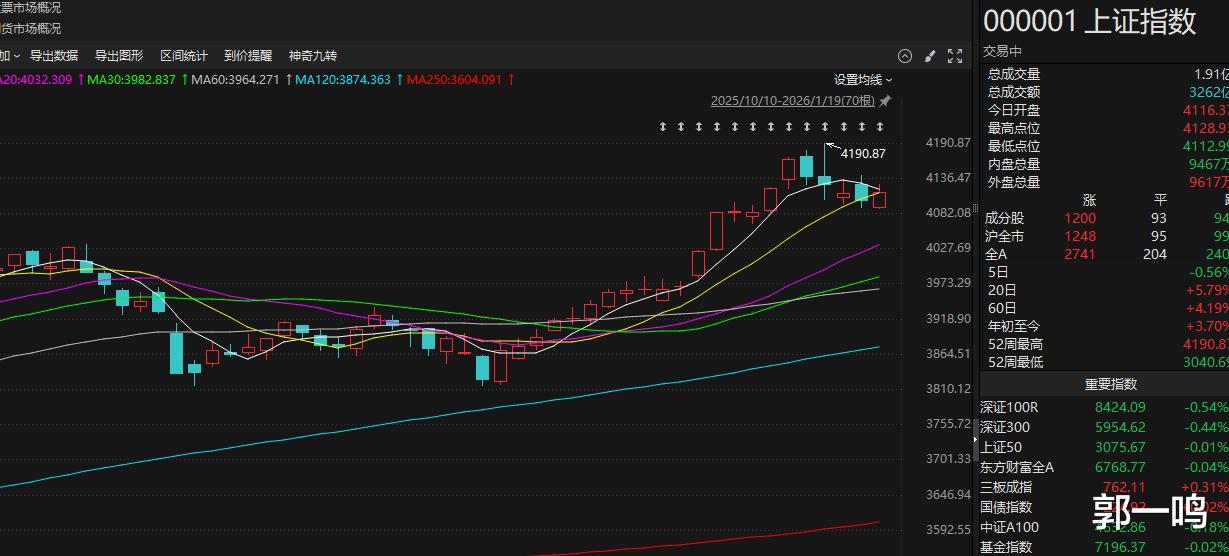
Task: Click 总成交额 label in quote panel
Action: coord(1014,92)
